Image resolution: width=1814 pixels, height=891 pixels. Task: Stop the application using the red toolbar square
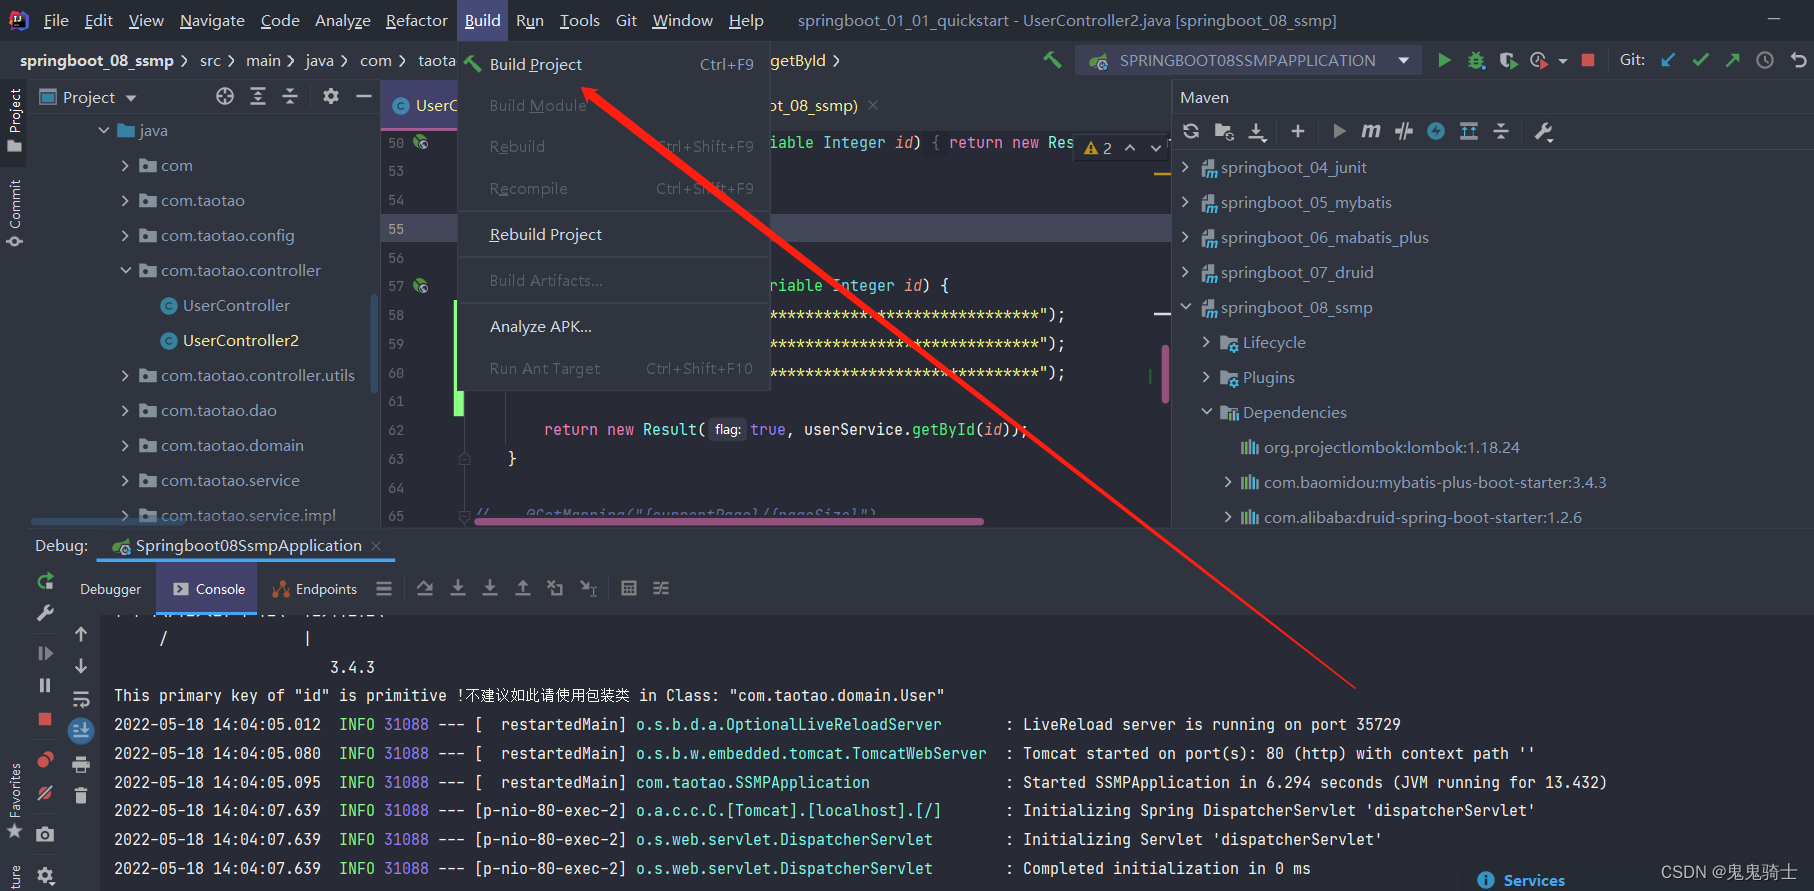1588,61
